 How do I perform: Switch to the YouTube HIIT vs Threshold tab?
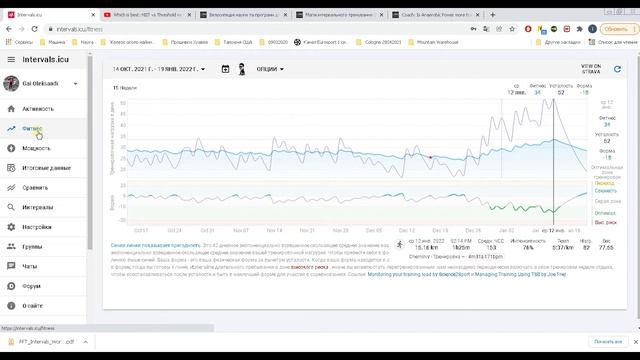tap(147, 15)
